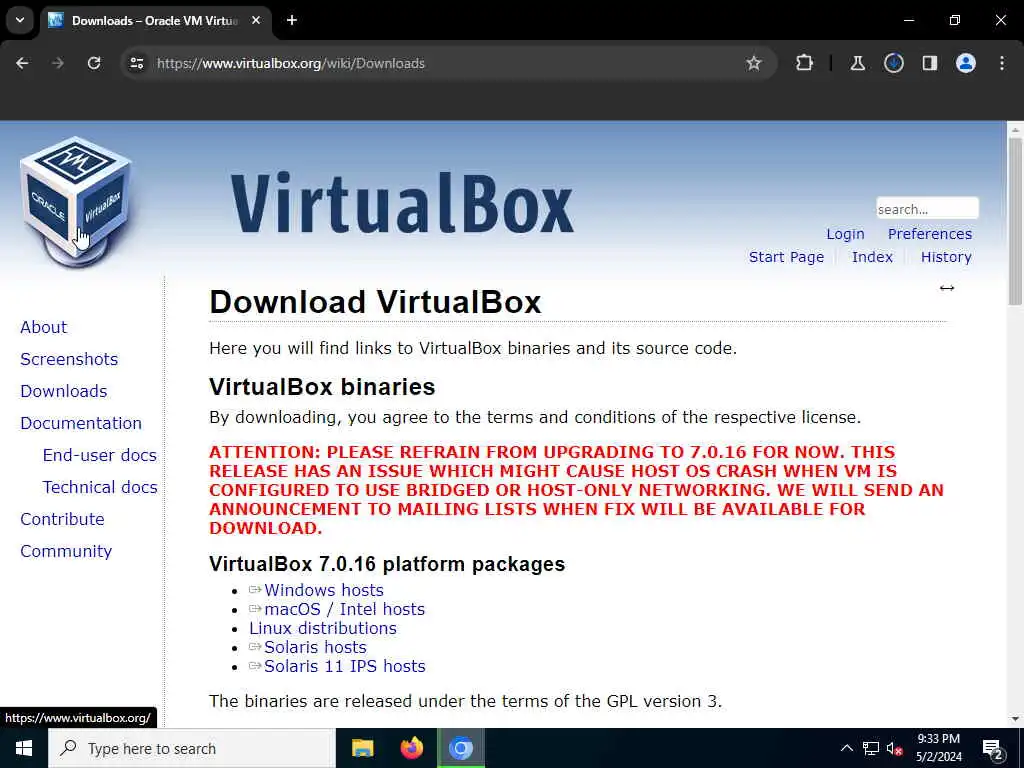Screen dimensions: 1024x768
Task: Bookmark this page with the star icon
Action: pyautogui.click(x=754, y=63)
